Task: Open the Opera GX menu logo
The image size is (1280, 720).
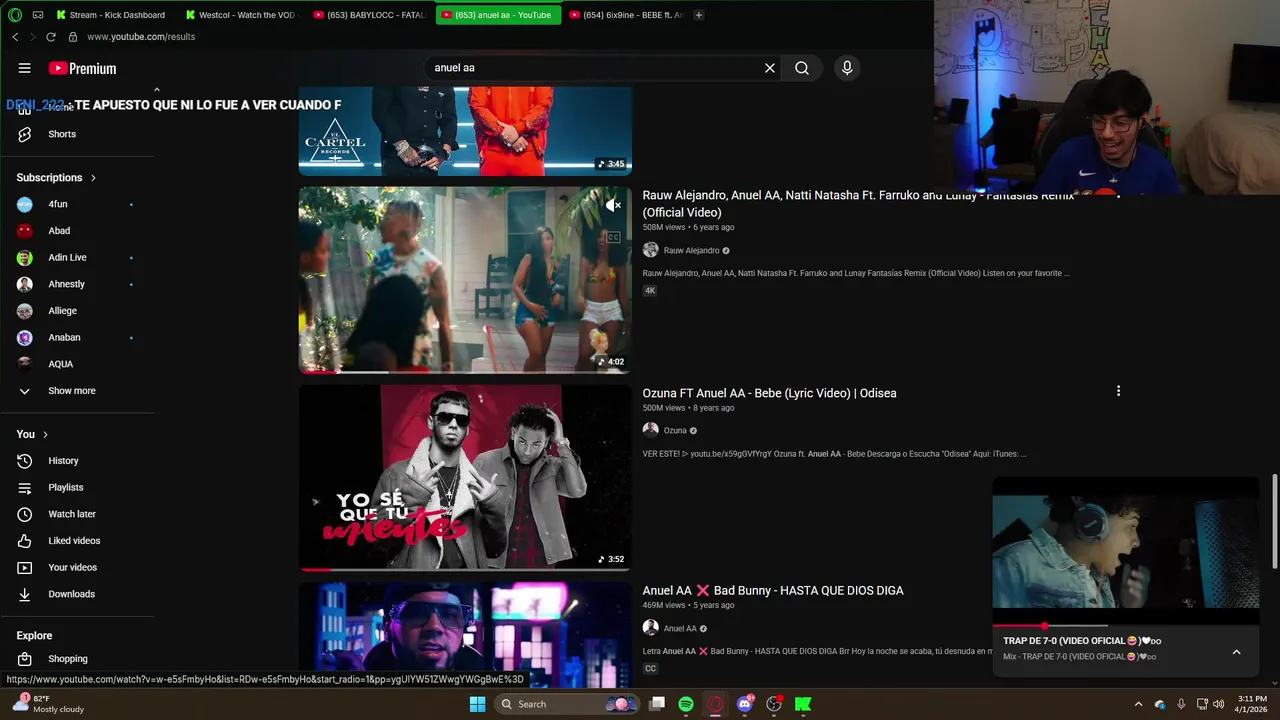Action: point(14,15)
